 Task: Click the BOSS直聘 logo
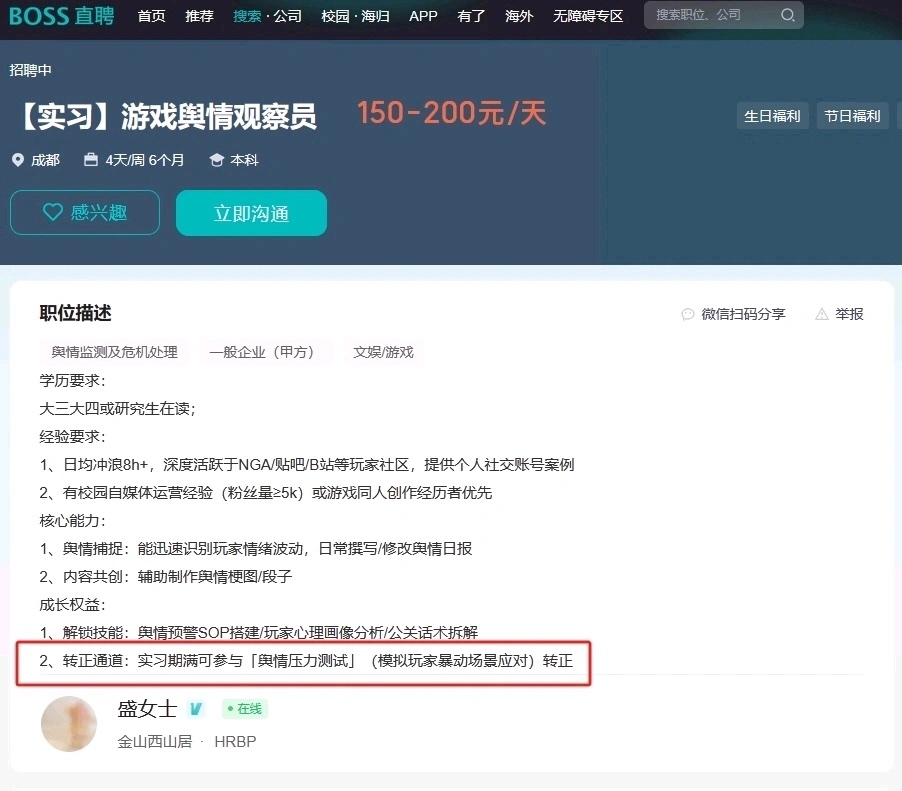(62, 16)
